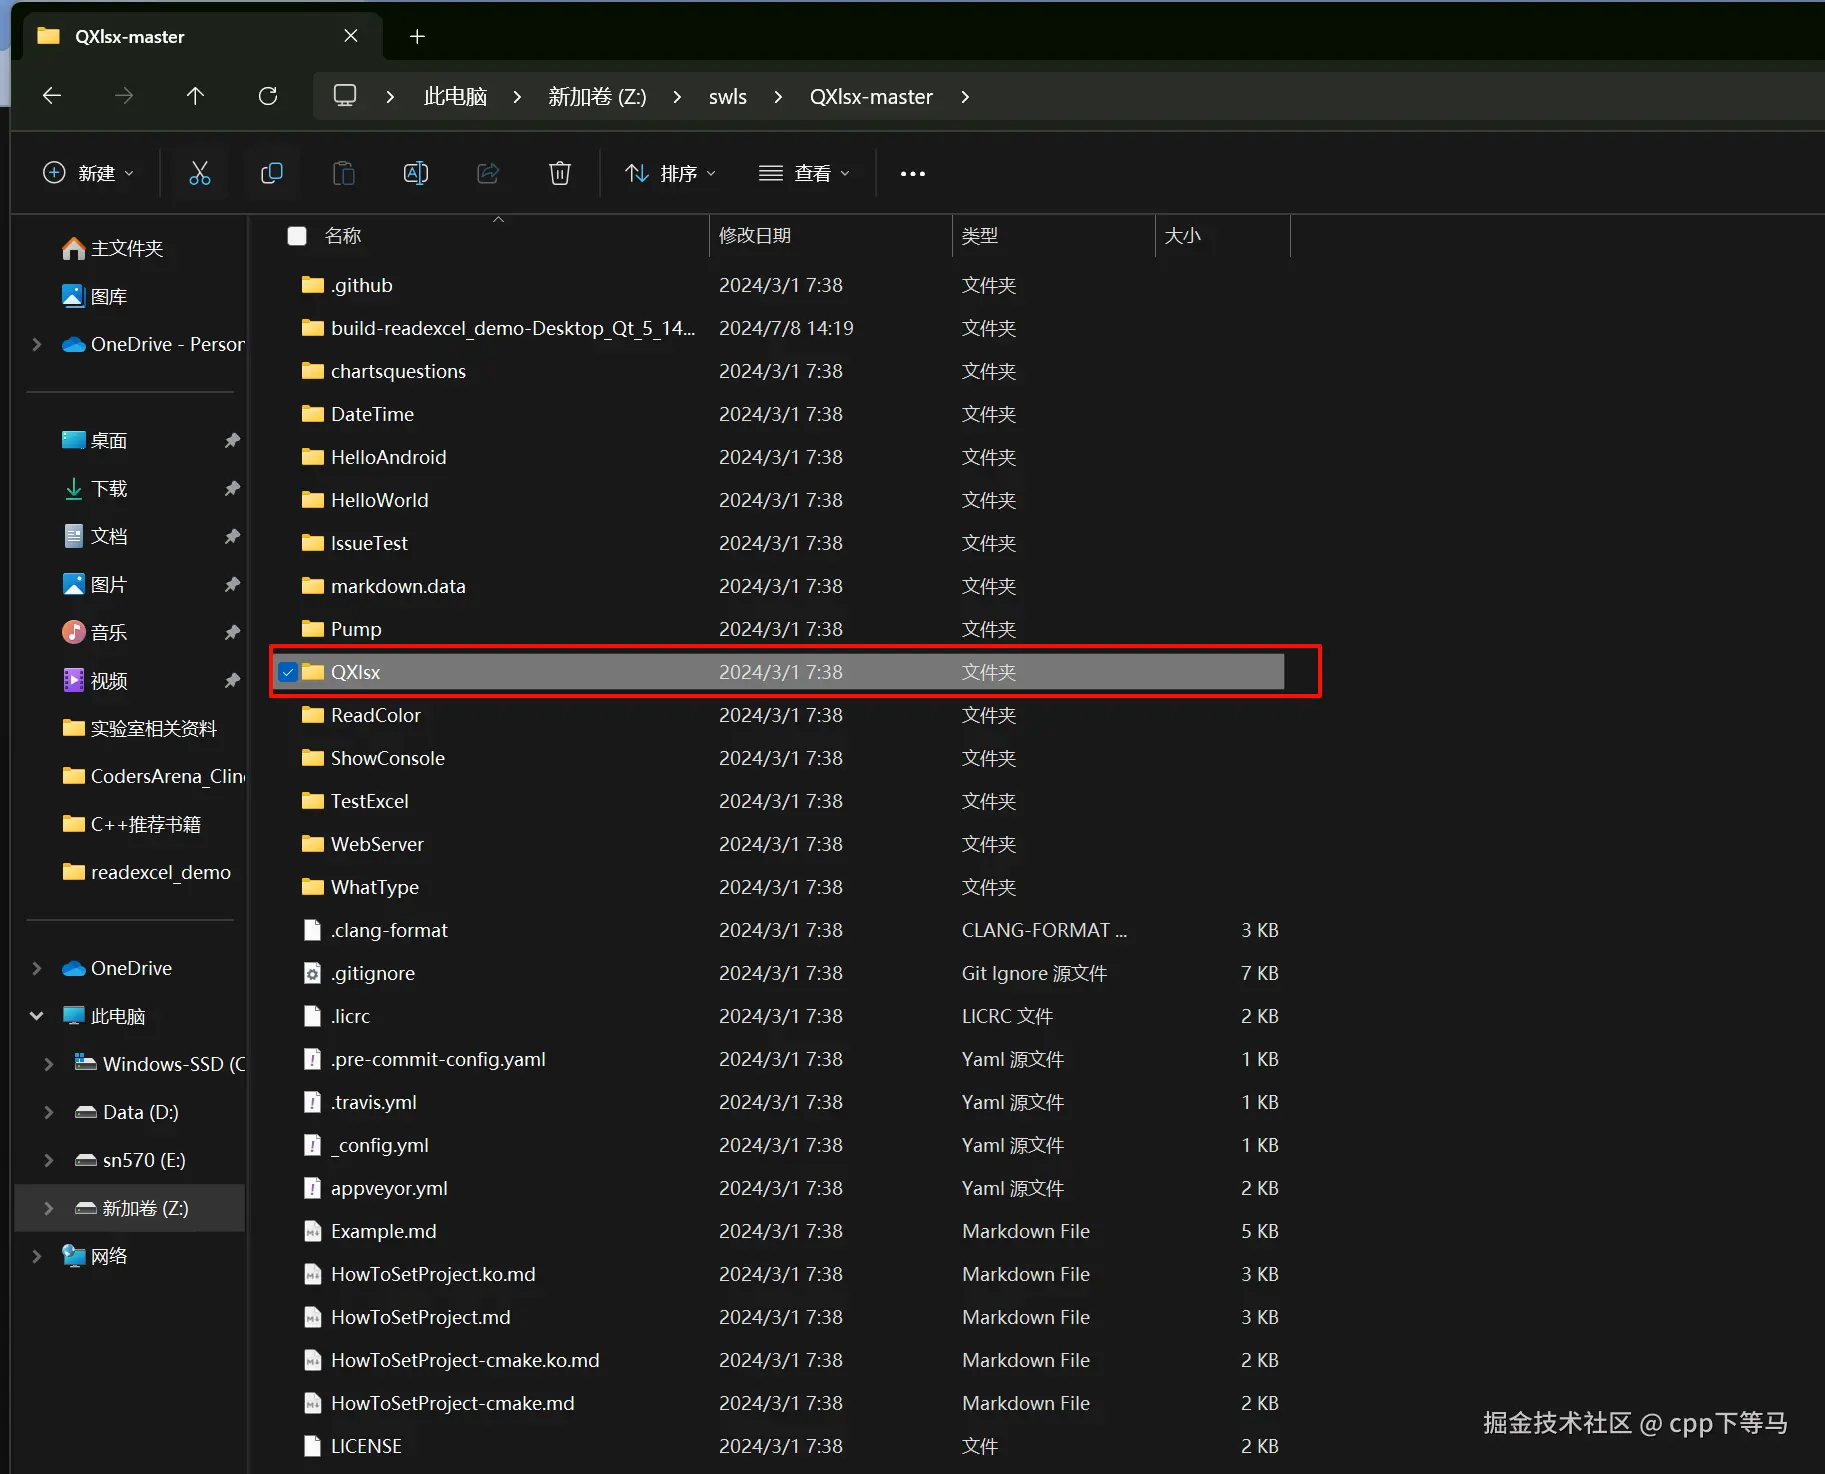Viewport: 1825px width, 1474px height.
Task: Uncheck the QXlsx folder checkbox
Action: coord(288,672)
